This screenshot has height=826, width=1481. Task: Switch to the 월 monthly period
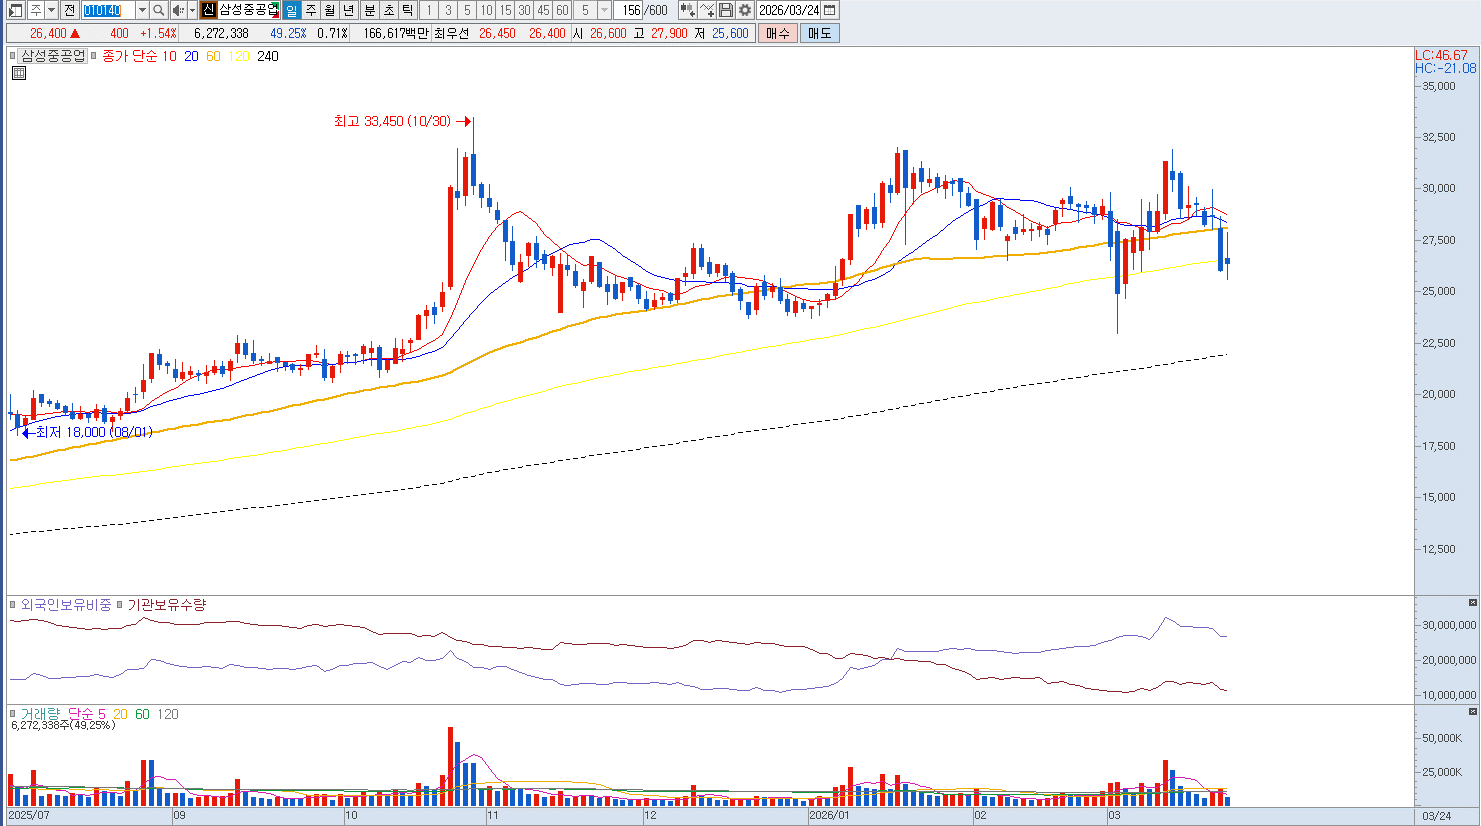[330, 10]
